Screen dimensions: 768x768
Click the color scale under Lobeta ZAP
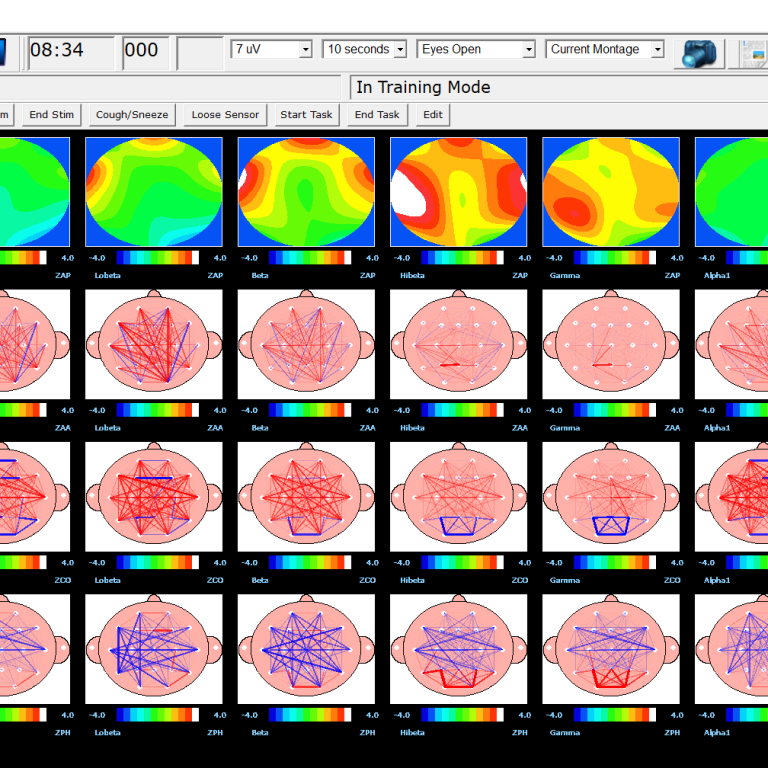tap(158, 258)
